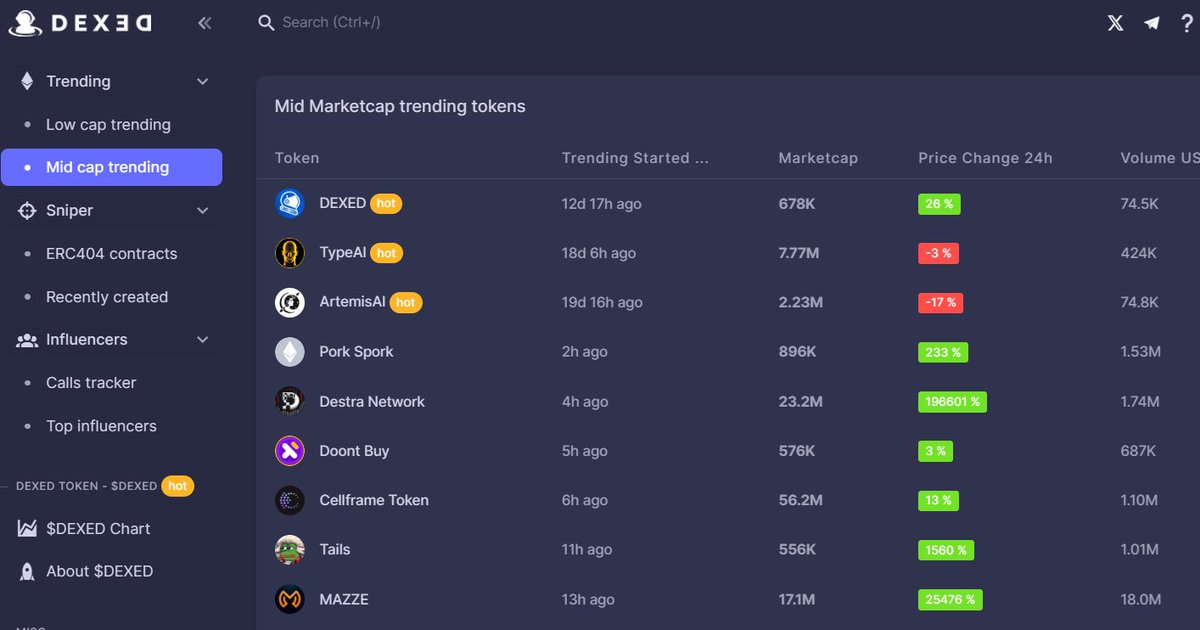The width and height of the screenshot is (1200, 630).
Task: Click Cellframe Token 13 % badge
Action: [939, 500]
